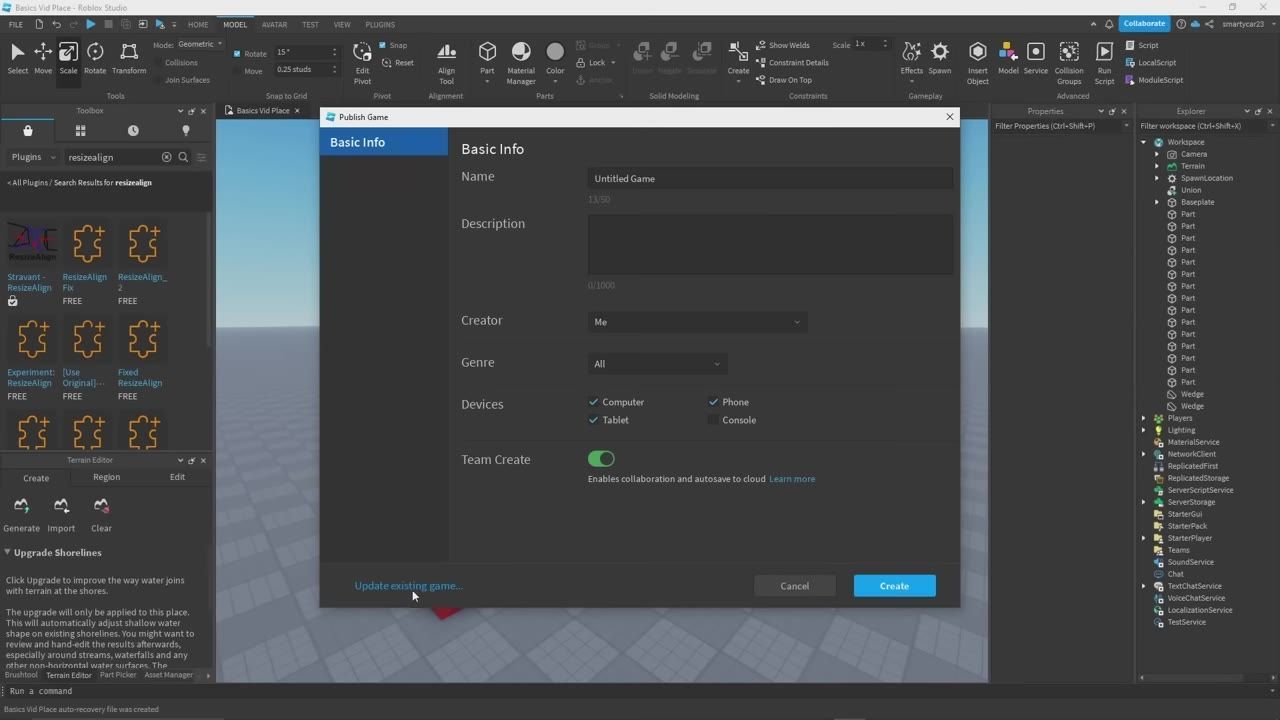The height and width of the screenshot is (720, 1280).
Task: Open the Creator dropdown
Action: click(x=697, y=322)
